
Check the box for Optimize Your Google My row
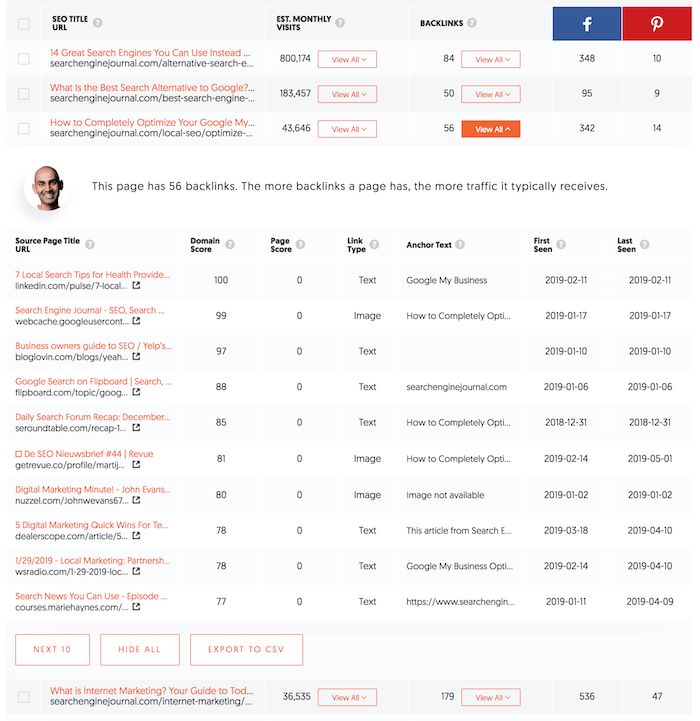click(23, 129)
